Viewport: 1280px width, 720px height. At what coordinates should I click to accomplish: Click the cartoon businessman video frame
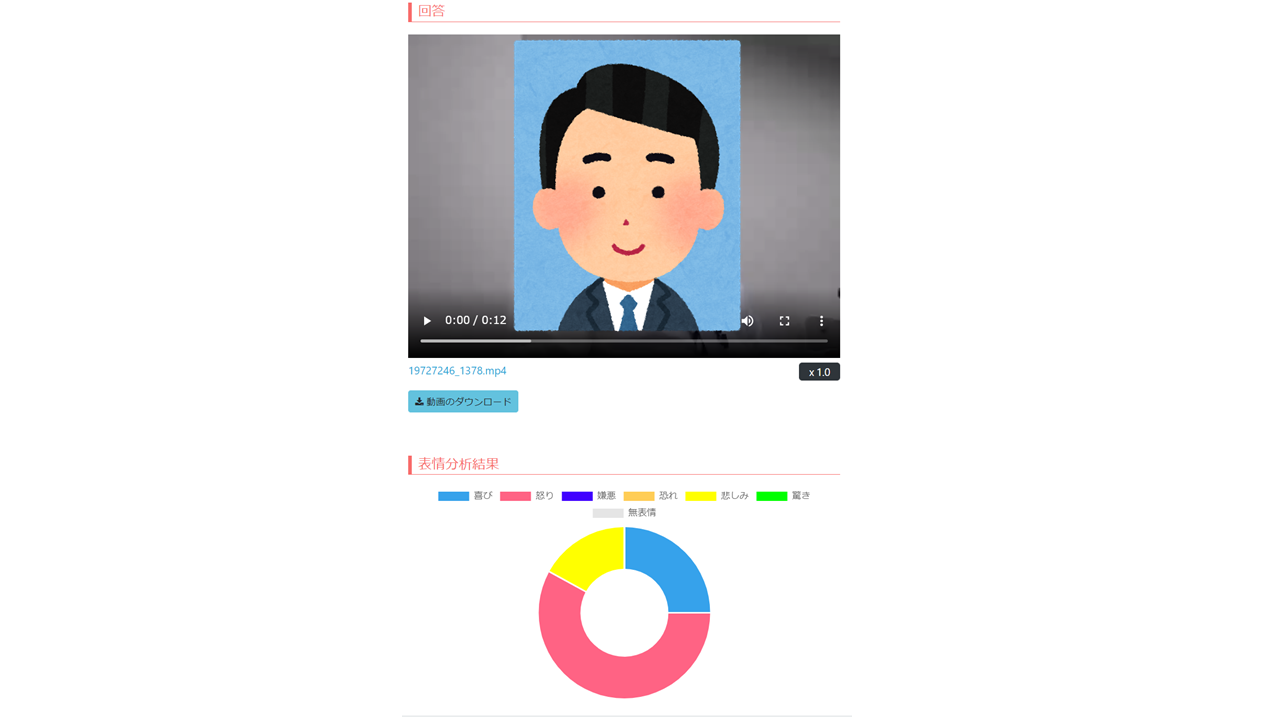pyautogui.click(x=627, y=186)
